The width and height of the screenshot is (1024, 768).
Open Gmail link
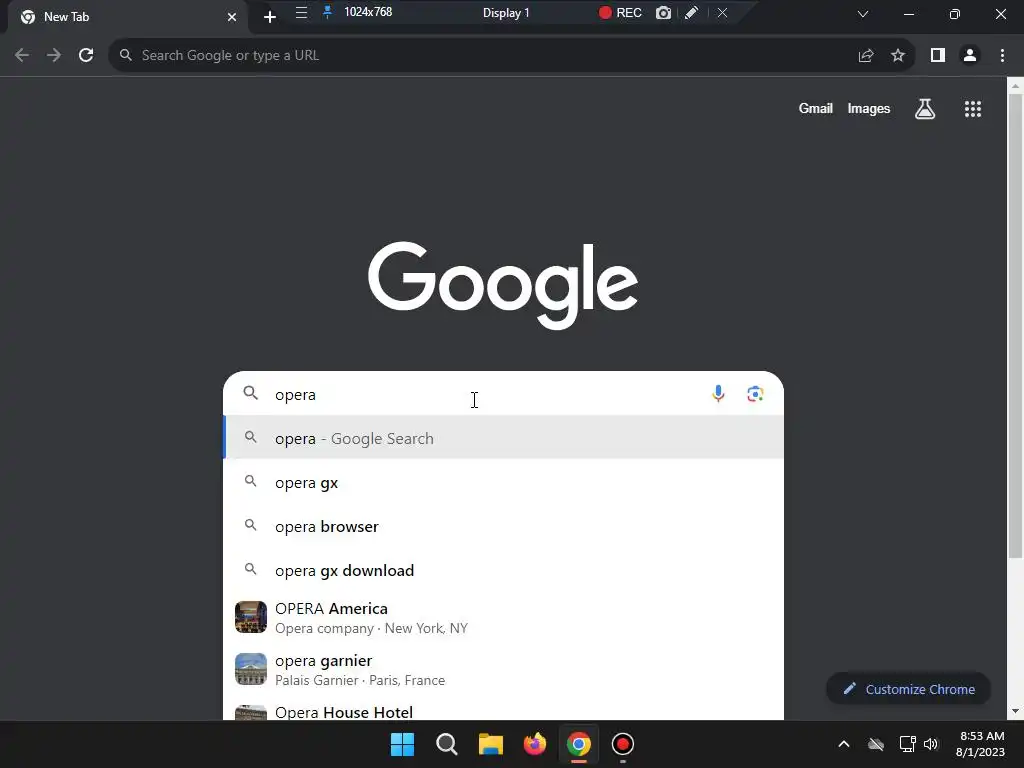[816, 108]
